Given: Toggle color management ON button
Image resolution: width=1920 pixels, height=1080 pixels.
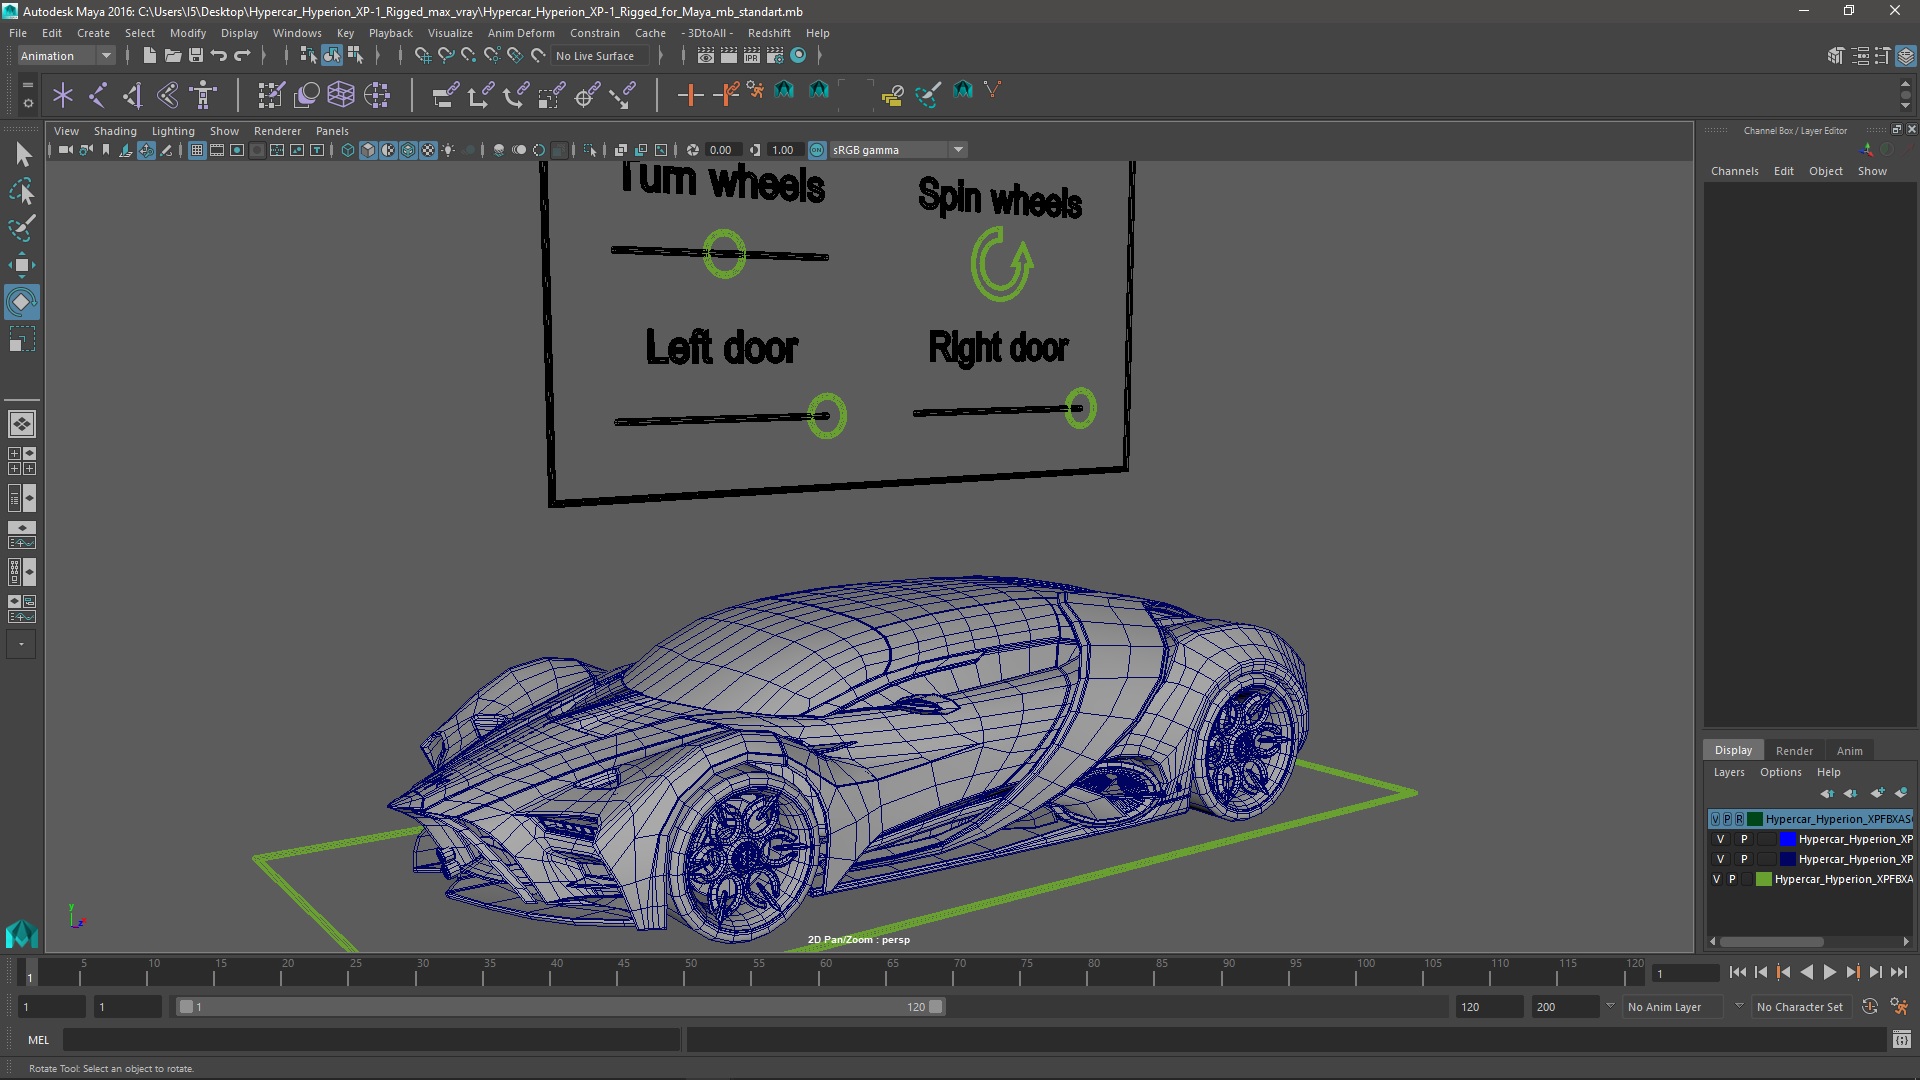Looking at the screenshot, I should [x=817, y=150].
